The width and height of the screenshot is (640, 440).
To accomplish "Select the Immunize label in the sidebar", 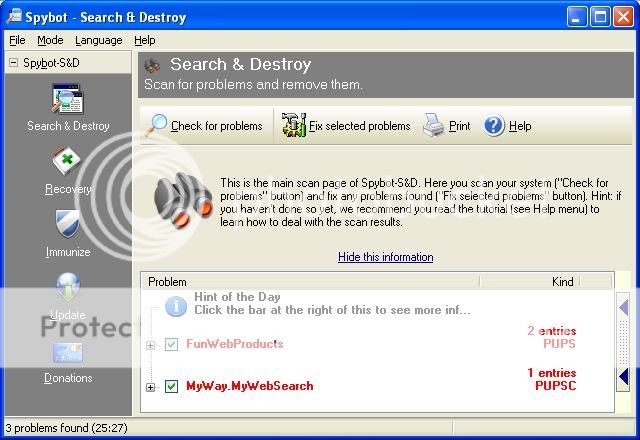I will click(x=68, y=252).
